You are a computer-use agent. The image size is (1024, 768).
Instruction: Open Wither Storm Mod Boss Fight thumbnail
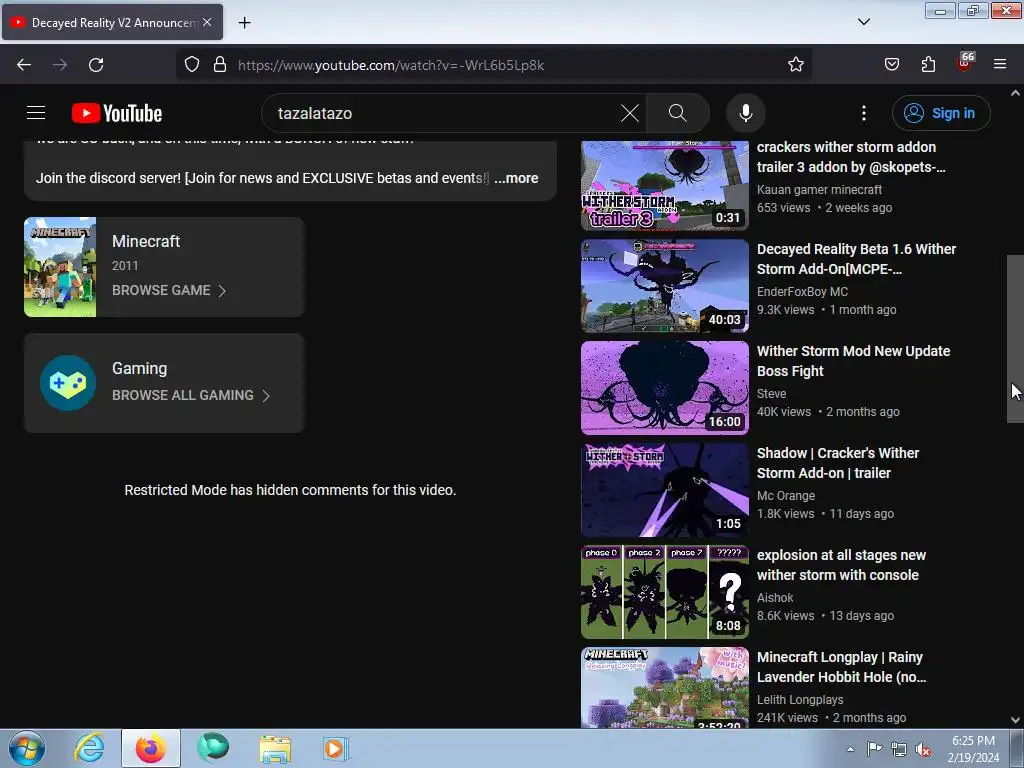point(664,388)
